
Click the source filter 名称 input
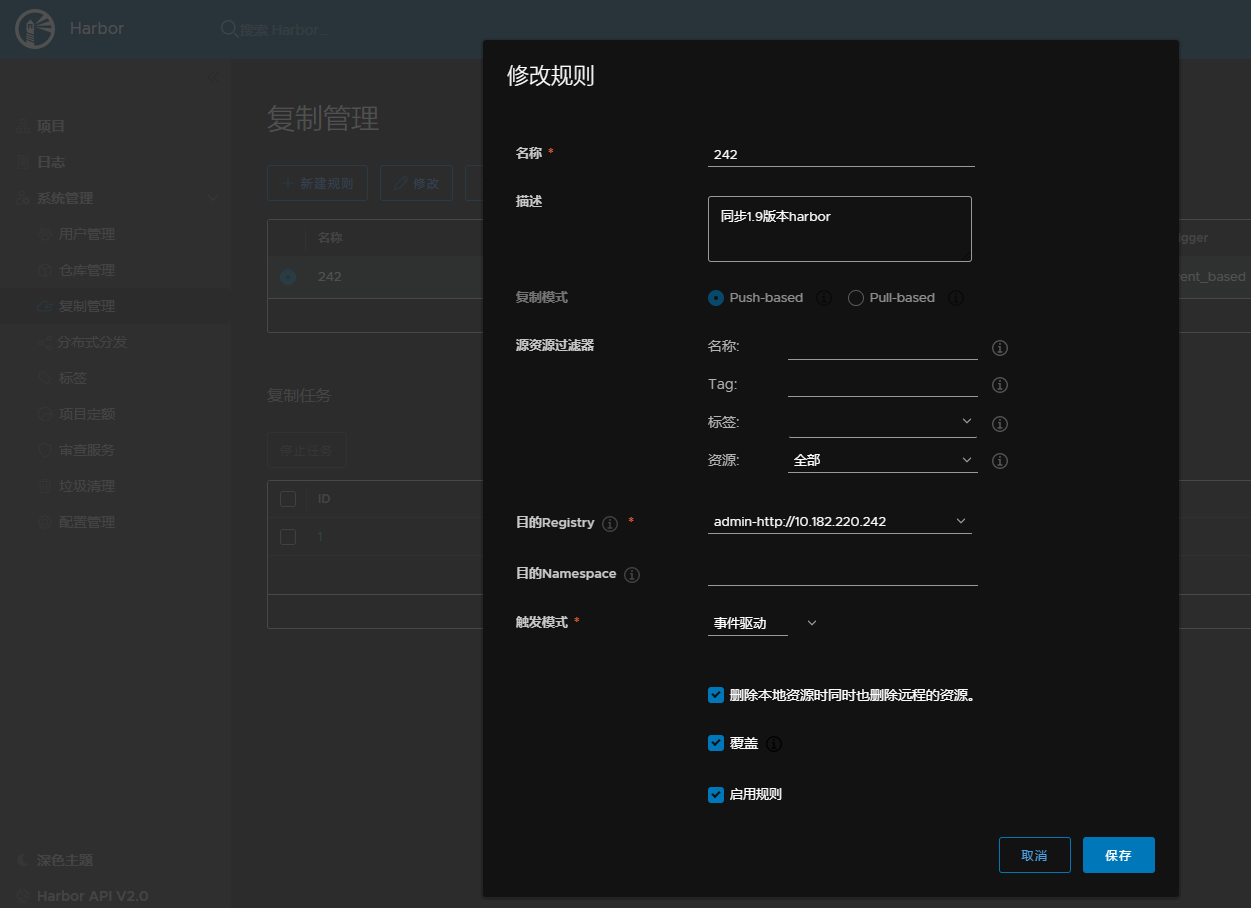(x=883, y=347)
